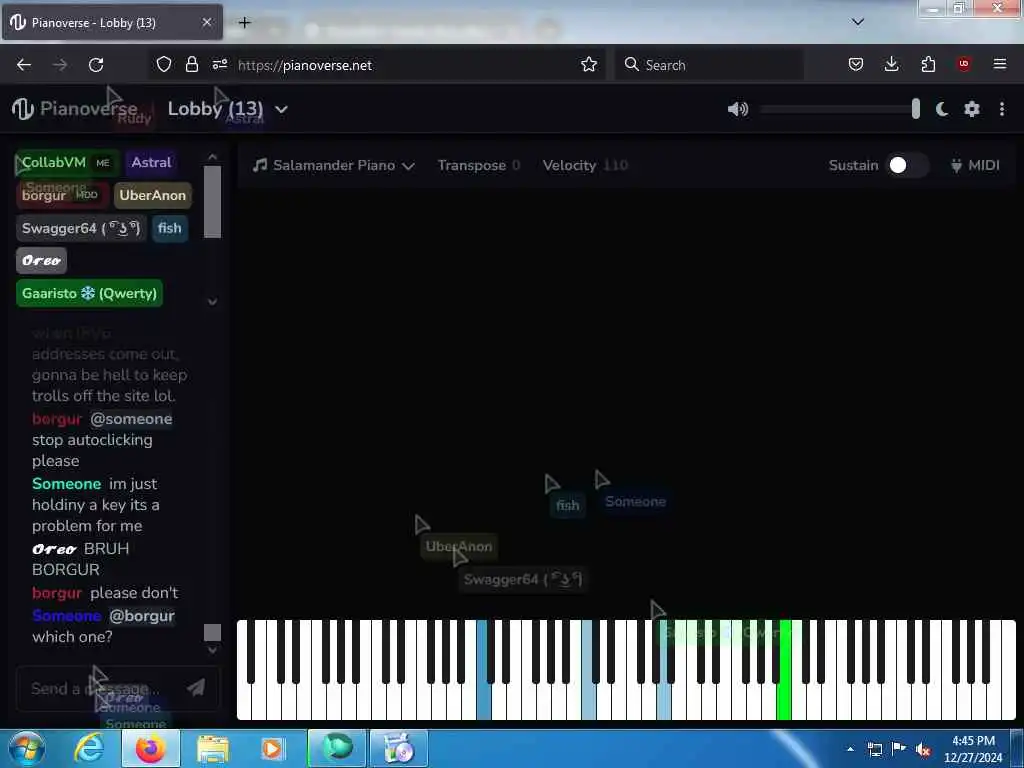Toggle dark mode with the moon icon
Image resolution: width=1024 pixels, height=768 pixels.
[942, 109]
